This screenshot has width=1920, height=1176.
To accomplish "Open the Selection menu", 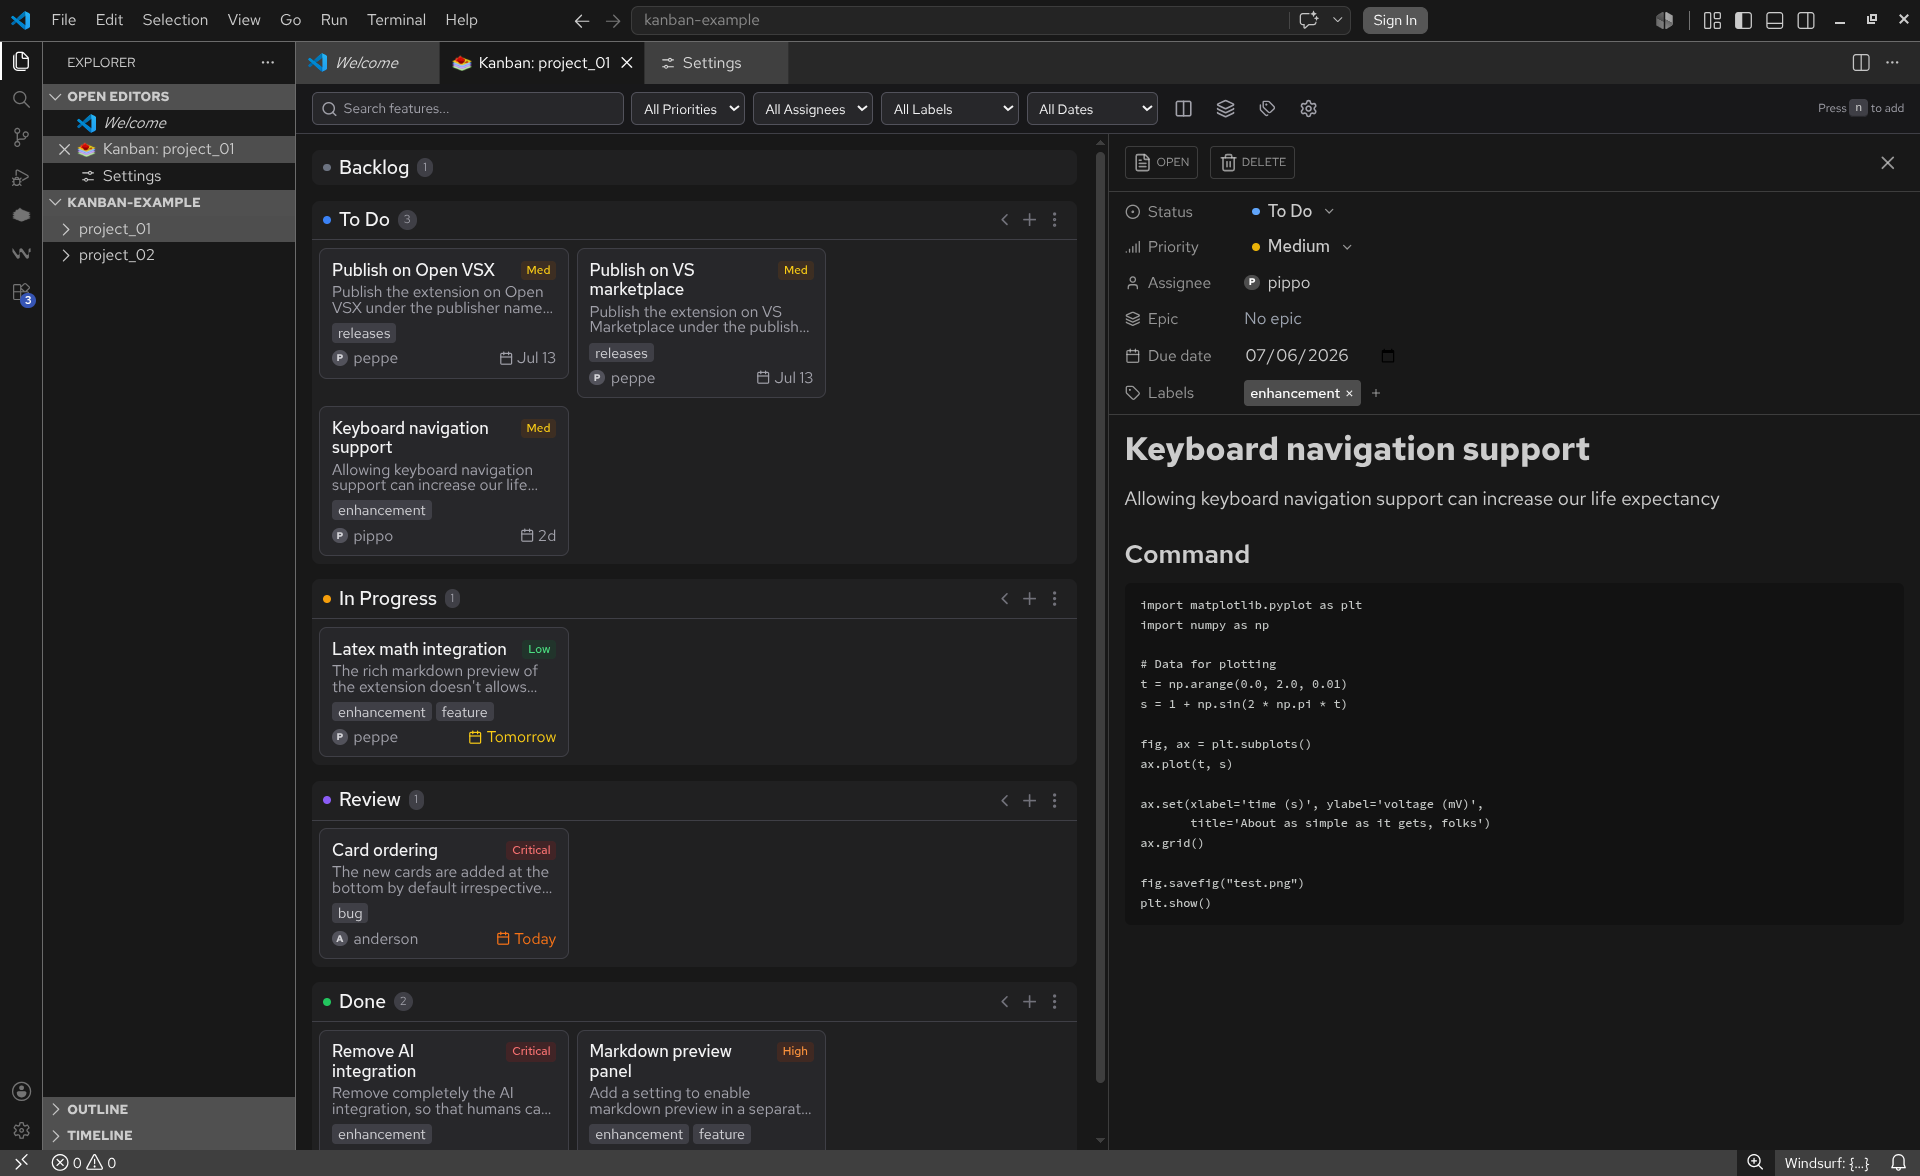I will pyautogui.click(x=175, y=20).
